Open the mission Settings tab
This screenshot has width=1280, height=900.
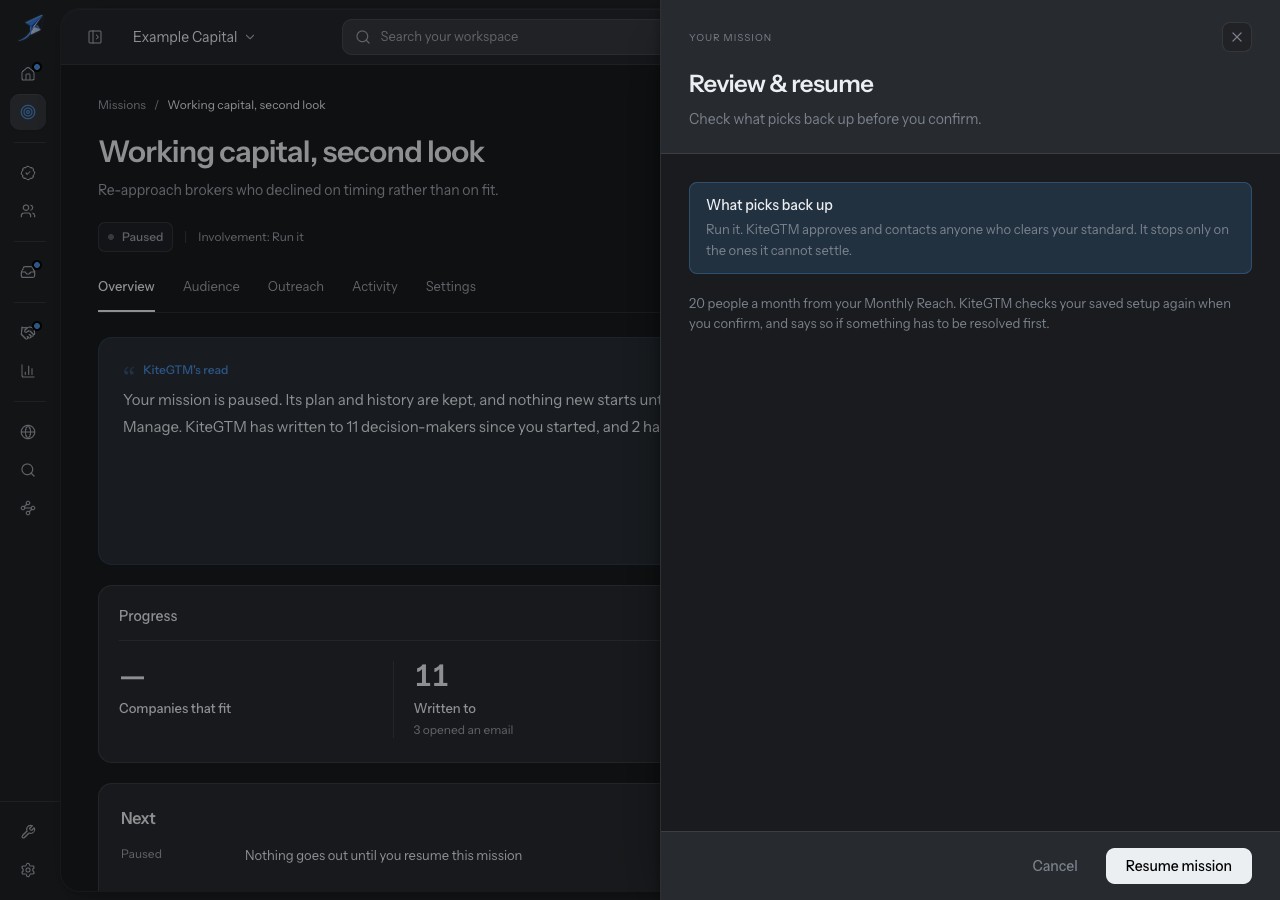tap(451, 286)
